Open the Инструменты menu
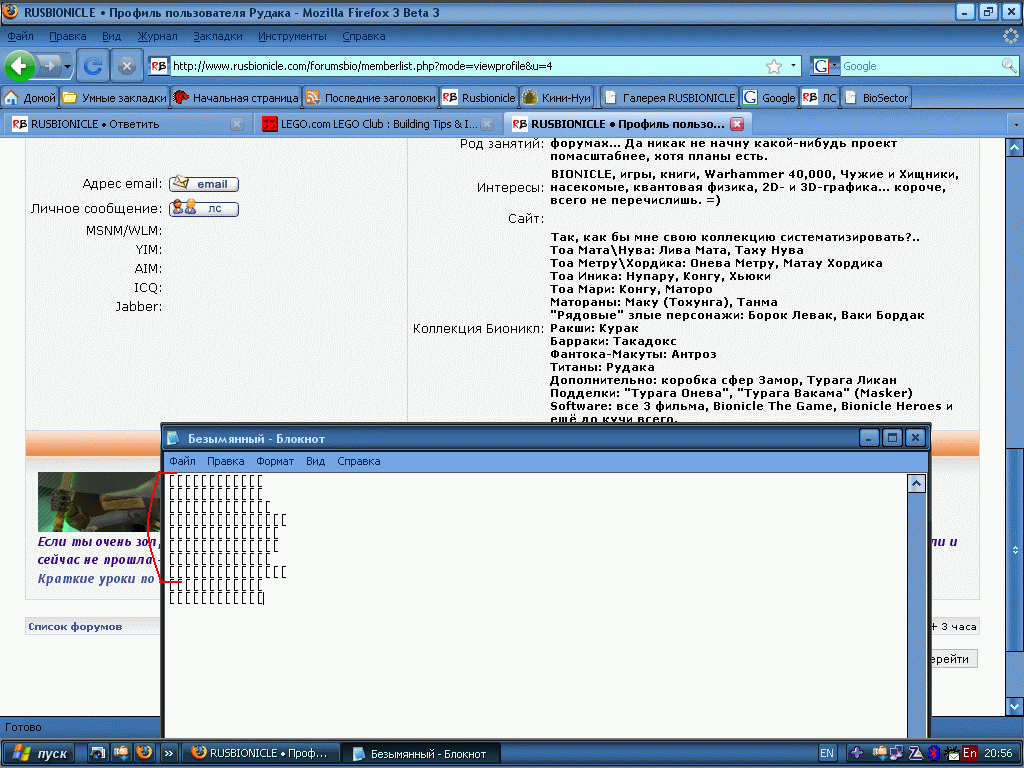 tap(292, 37)
